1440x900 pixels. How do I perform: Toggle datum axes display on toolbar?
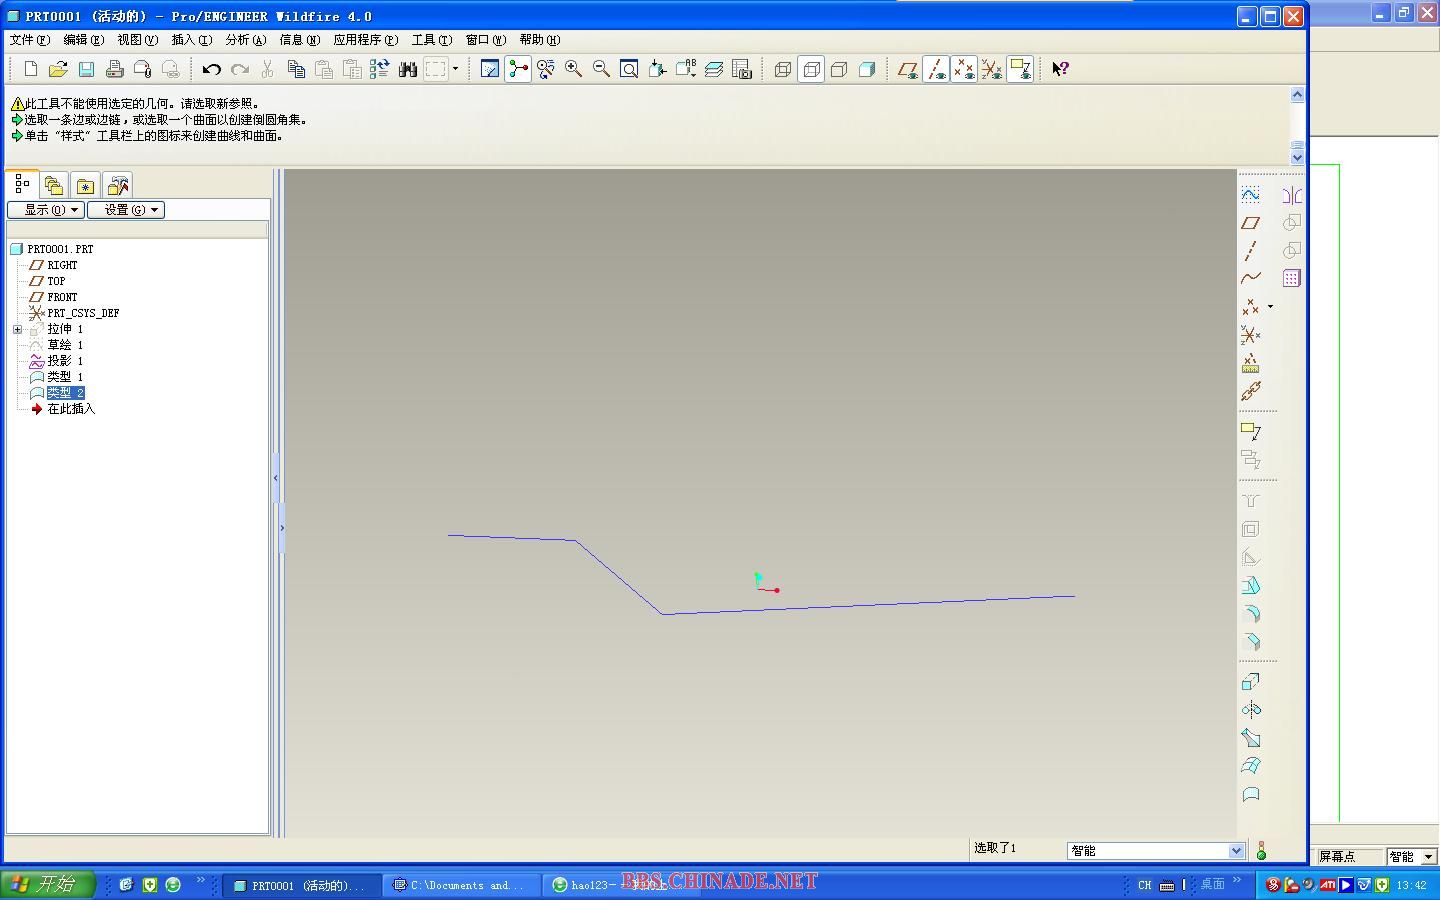click(936, 69)
